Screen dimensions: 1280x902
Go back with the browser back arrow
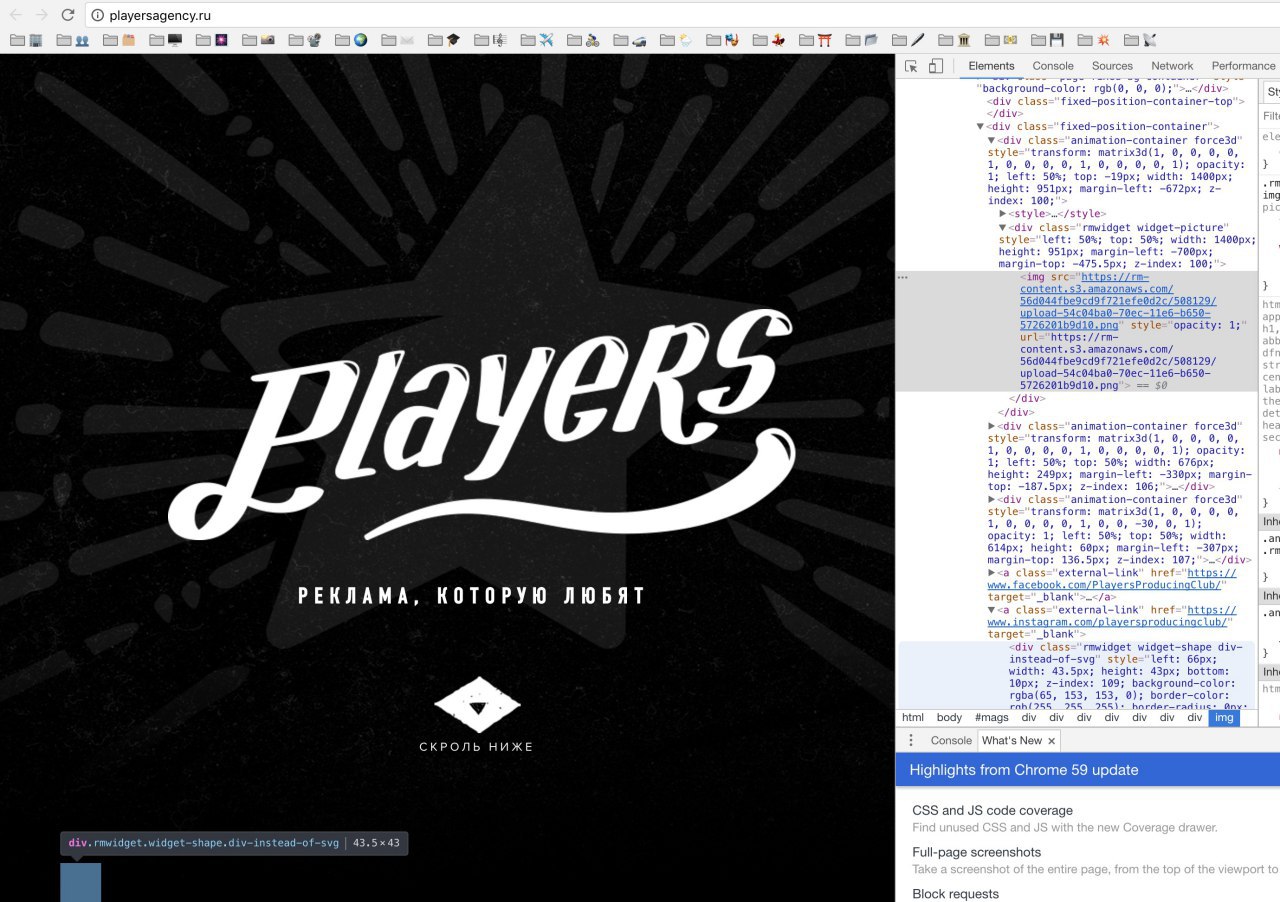click(15, 15)
